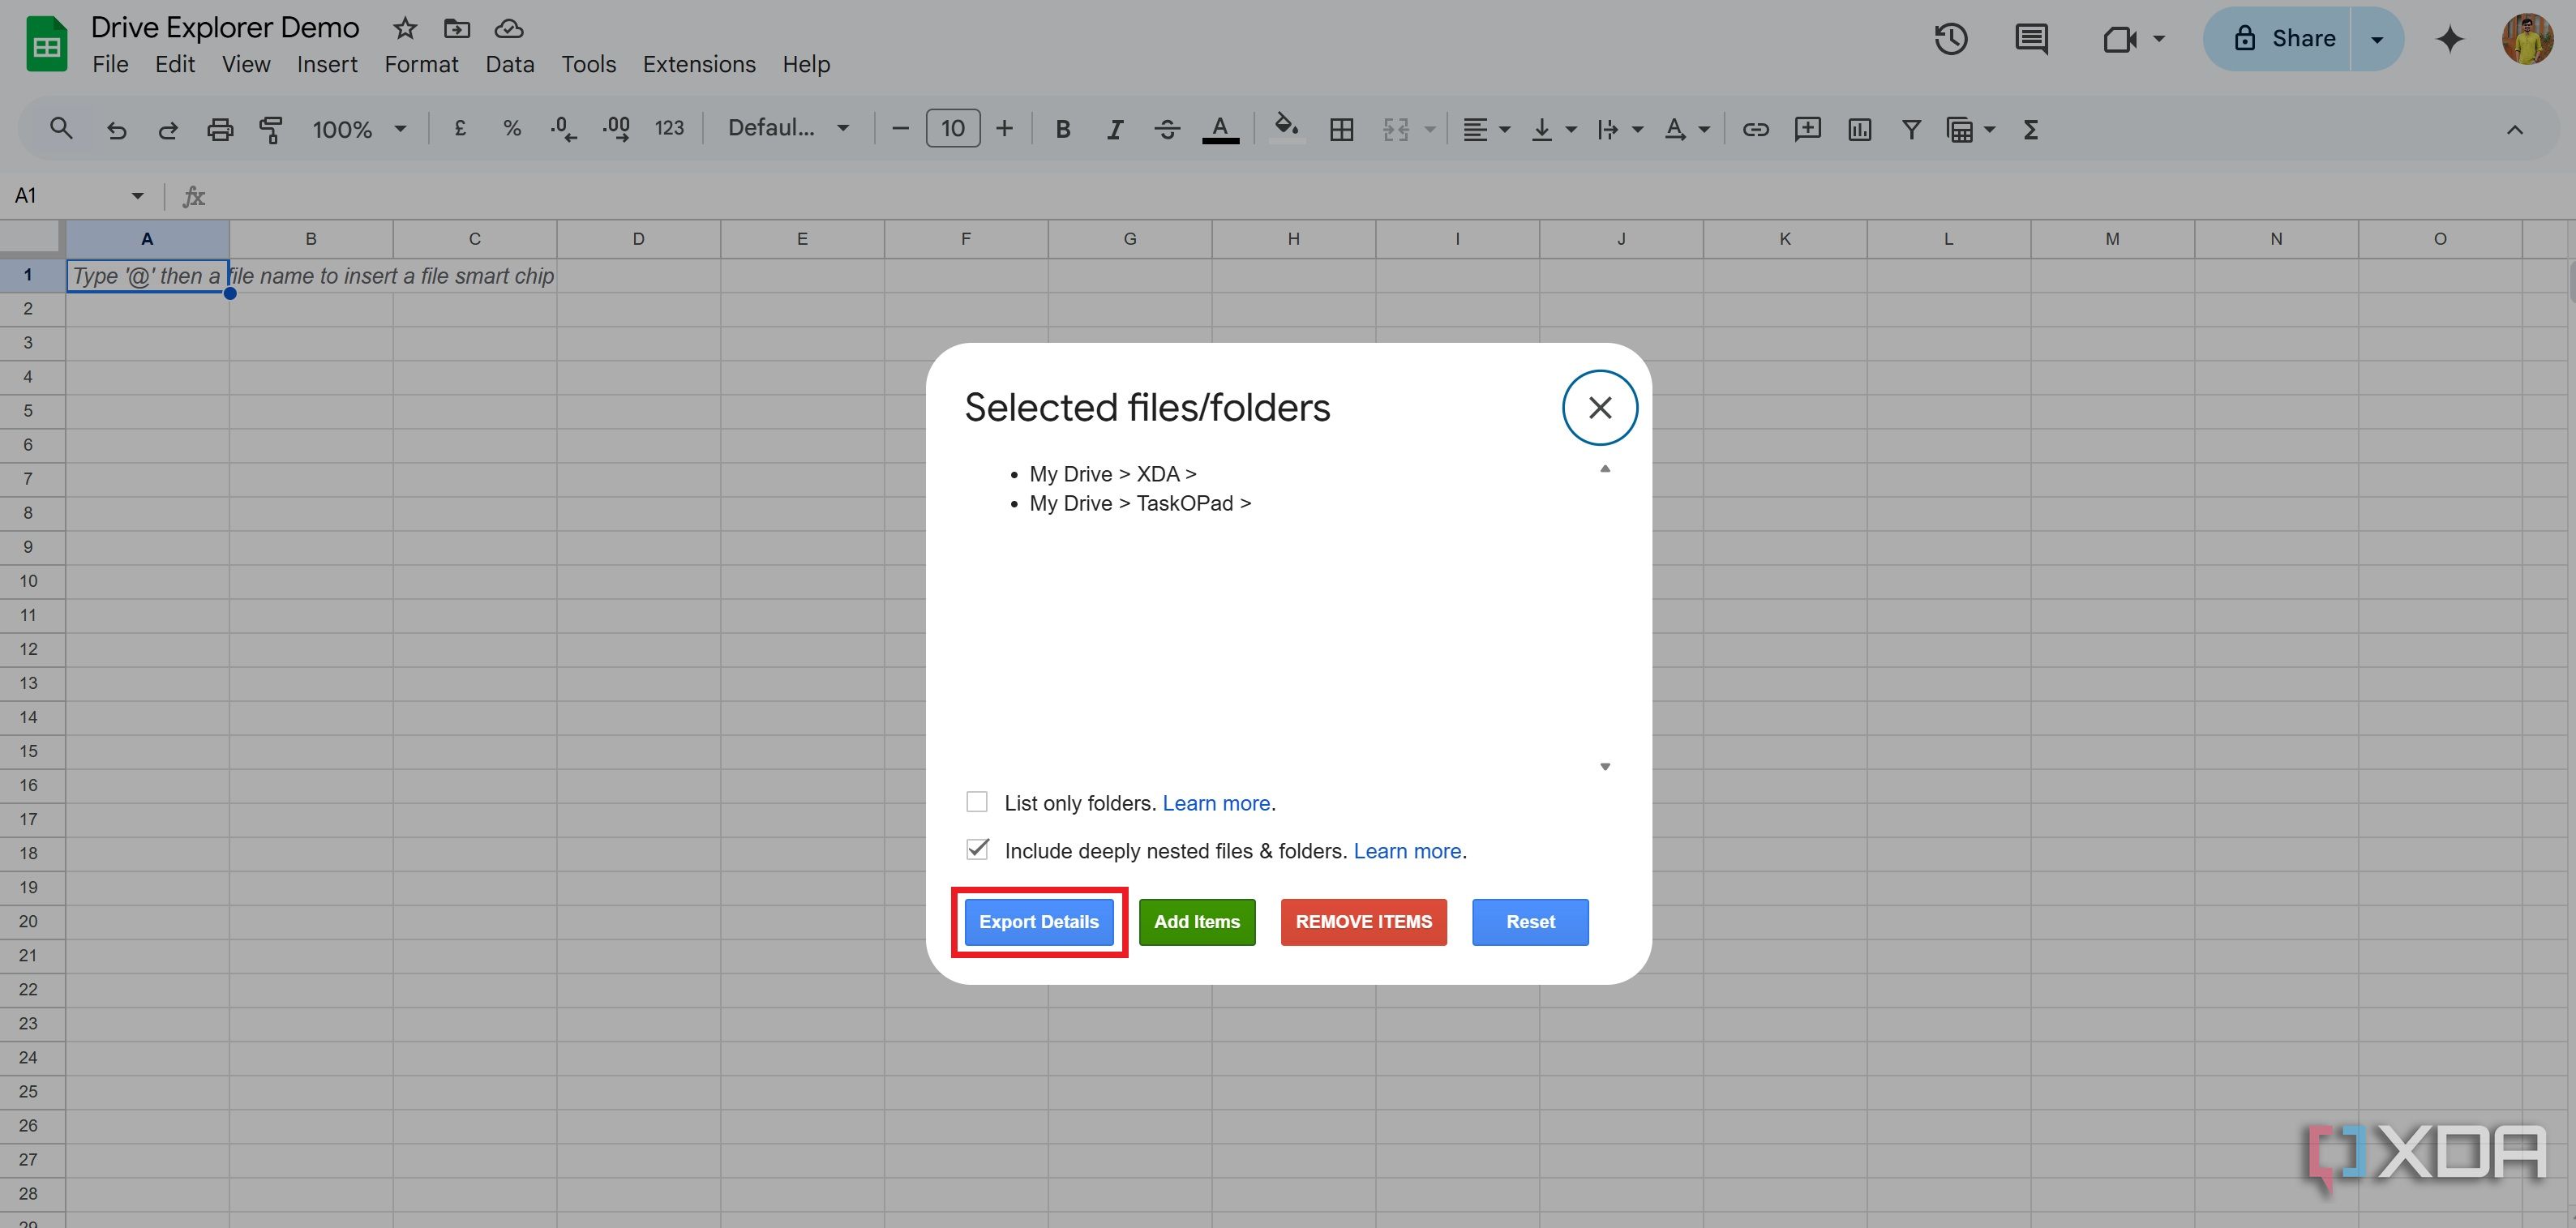This screenshot has width=2576, height=1228.
Task: Expand the Share options arrow
Action: point(2376,39)
